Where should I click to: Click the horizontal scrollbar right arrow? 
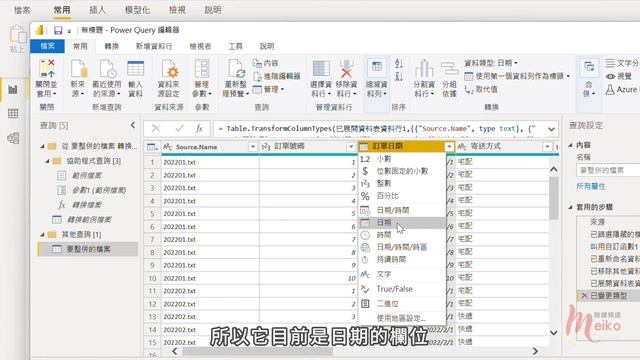point(535,351)
